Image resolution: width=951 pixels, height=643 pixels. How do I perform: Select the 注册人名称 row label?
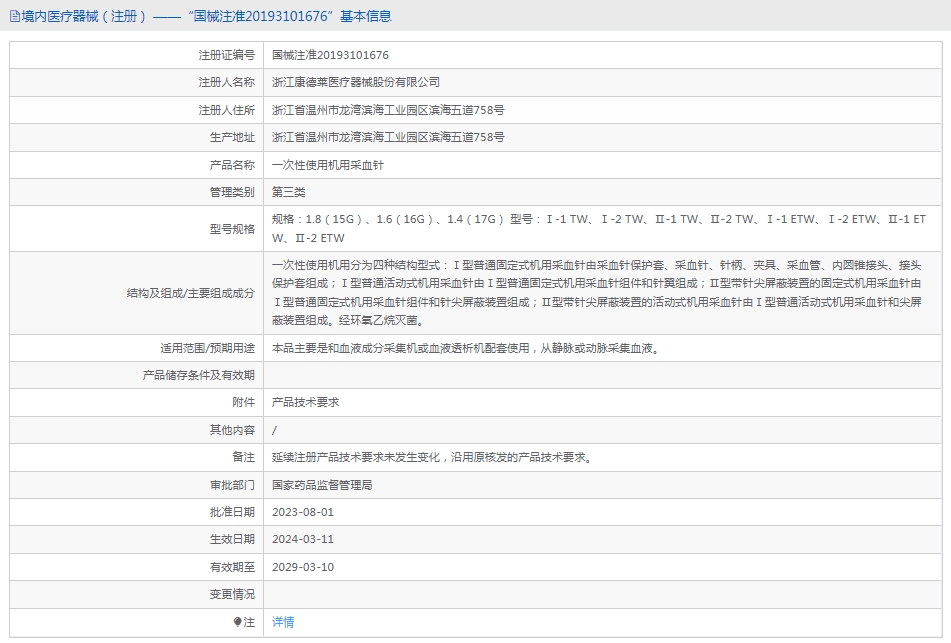point(227,82)
